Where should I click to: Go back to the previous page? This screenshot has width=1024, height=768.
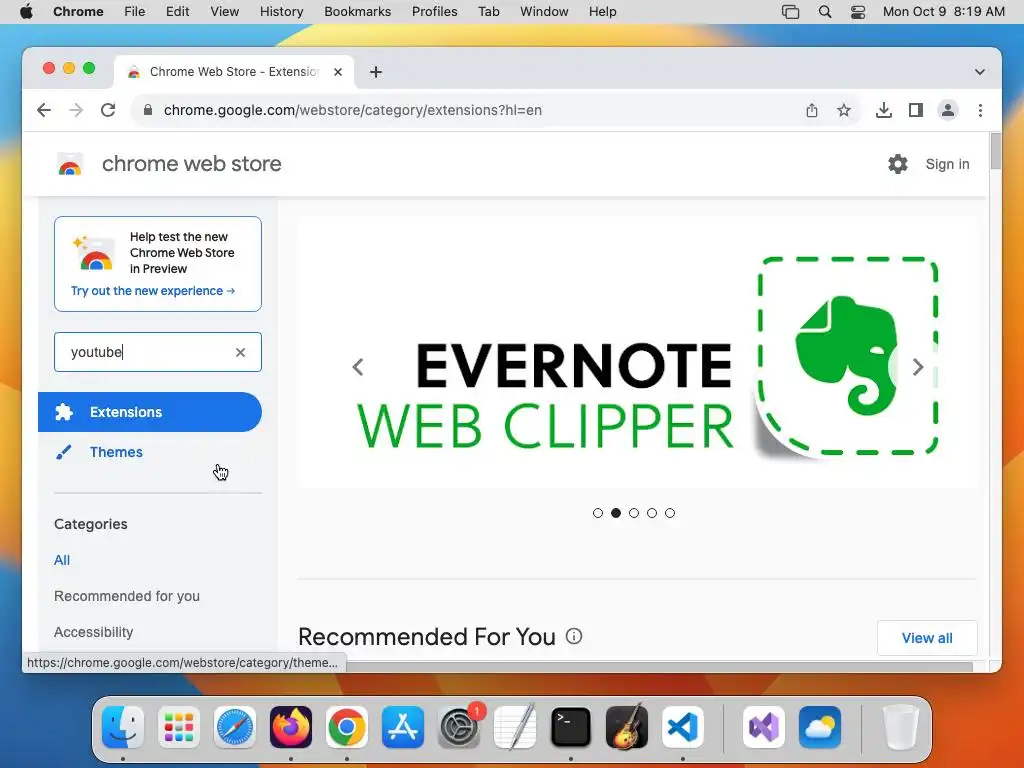pyautogui.click(x=44, y=110)
